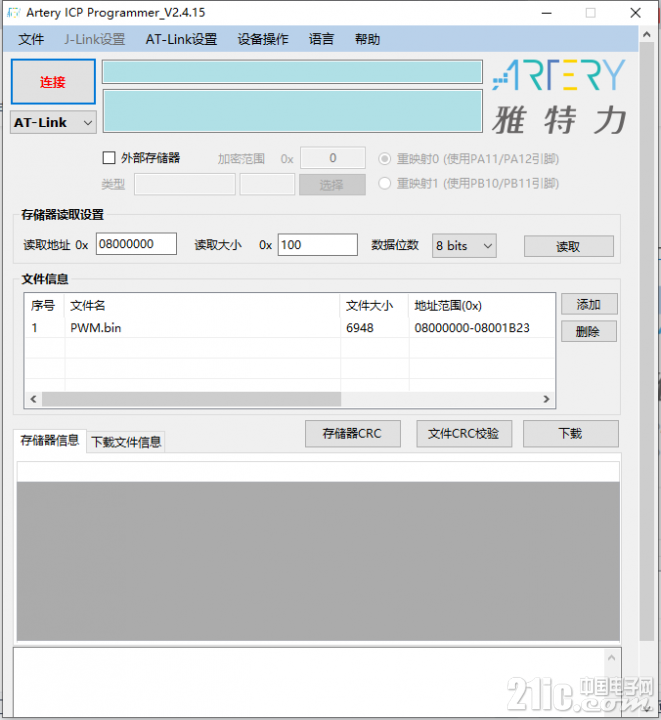This screenshot has height=720, width=661.
Task: Switch to the 下载文件信息 tab
Action: (126, 442)
